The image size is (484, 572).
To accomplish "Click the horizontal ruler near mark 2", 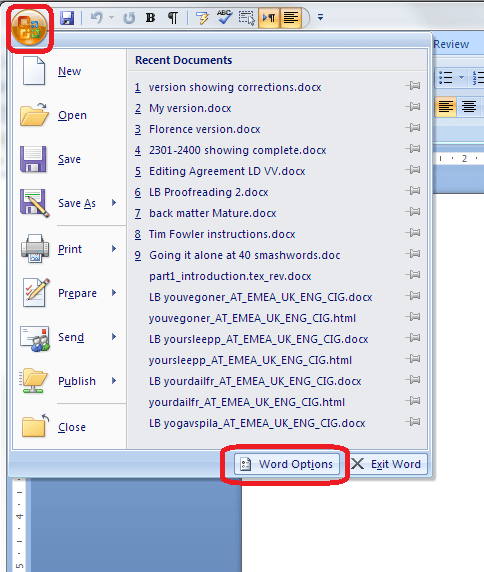I will tap(464, 159).
